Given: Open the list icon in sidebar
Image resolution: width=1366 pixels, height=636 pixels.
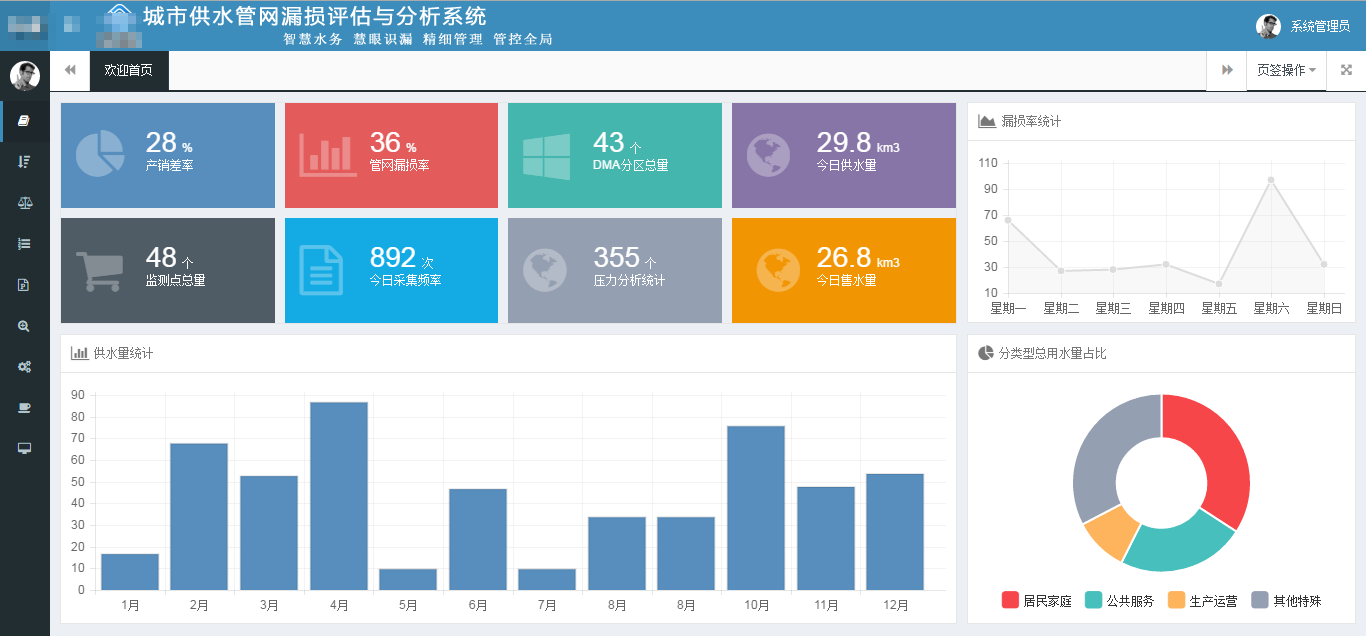Looking at the screenshot, I should click(25, 243).
